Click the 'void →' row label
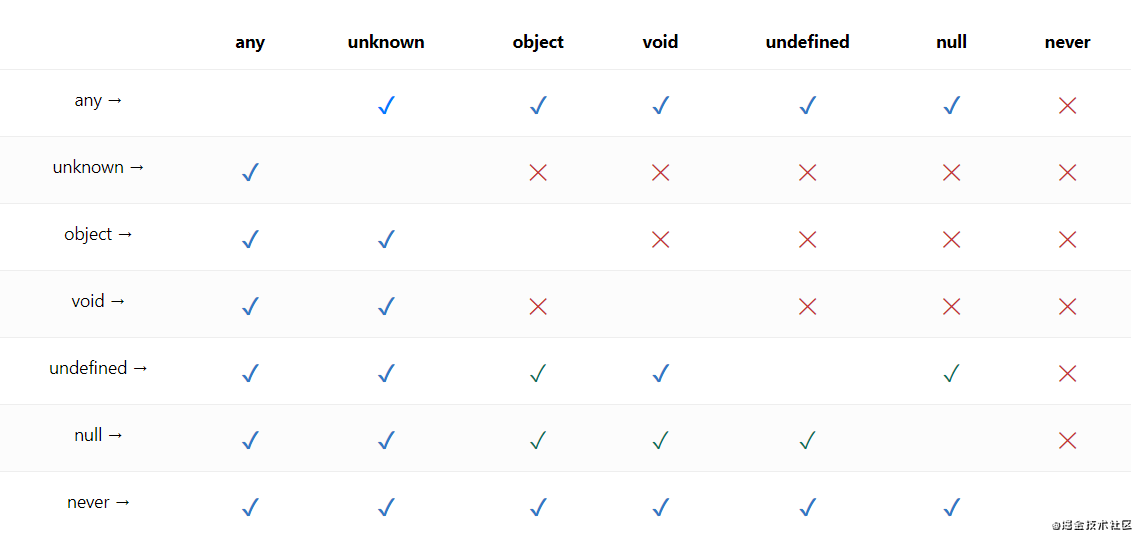 pos(98,301)
